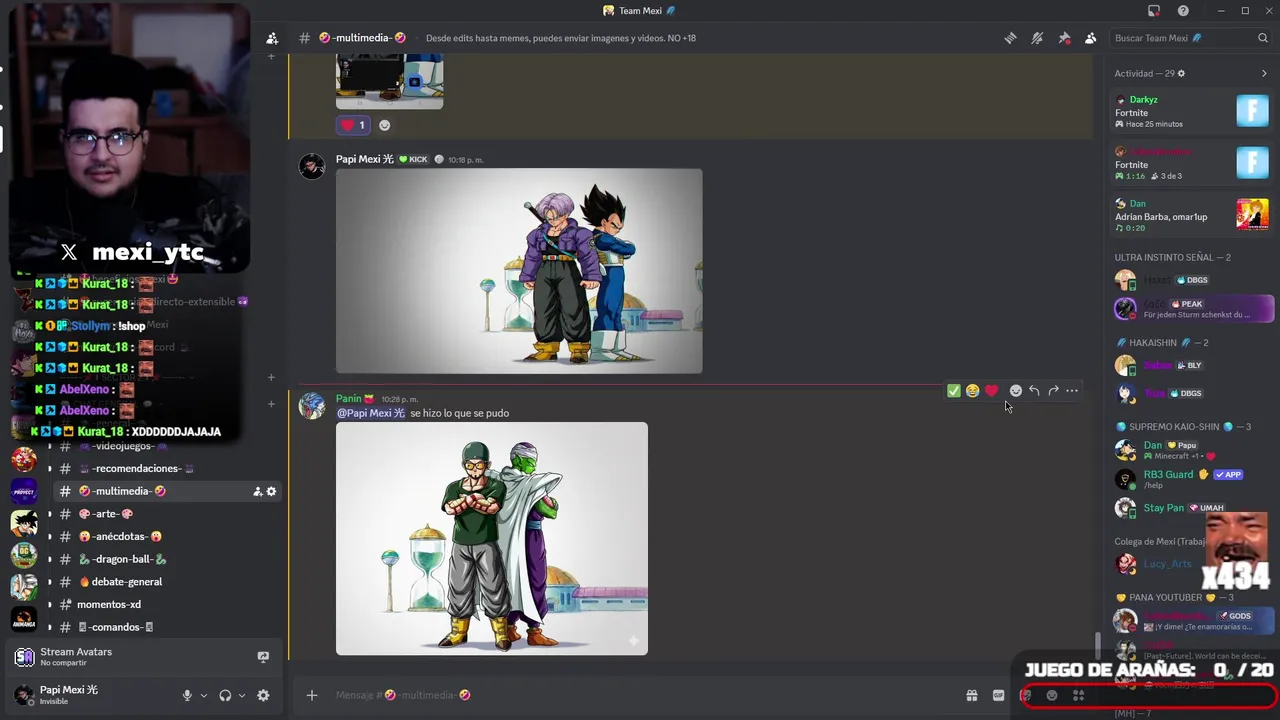Open the DG server icon
1280x720 pixels.
pyautogui.click(x=24, y=553)
